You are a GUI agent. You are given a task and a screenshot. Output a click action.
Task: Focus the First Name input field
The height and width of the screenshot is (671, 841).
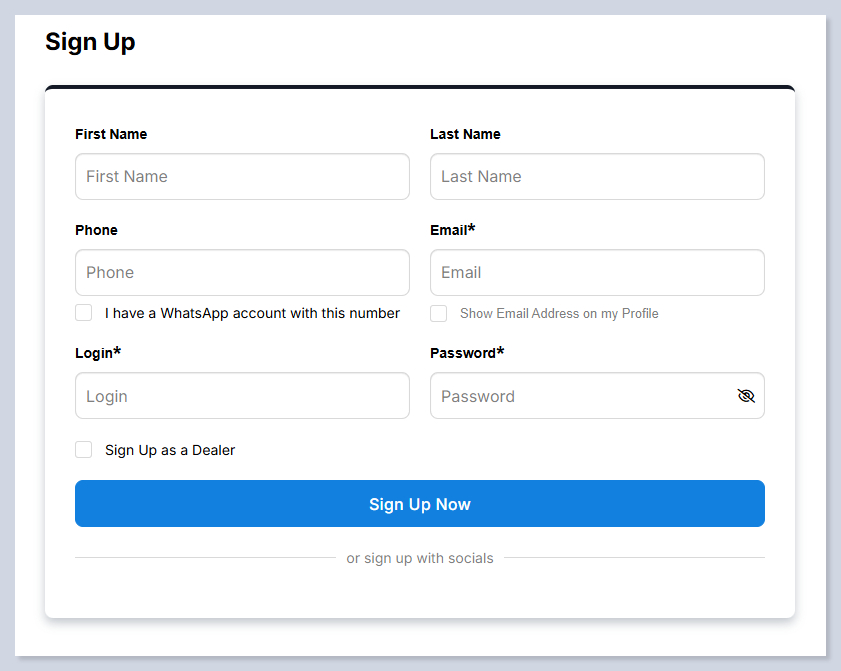[x=242, y=177]
